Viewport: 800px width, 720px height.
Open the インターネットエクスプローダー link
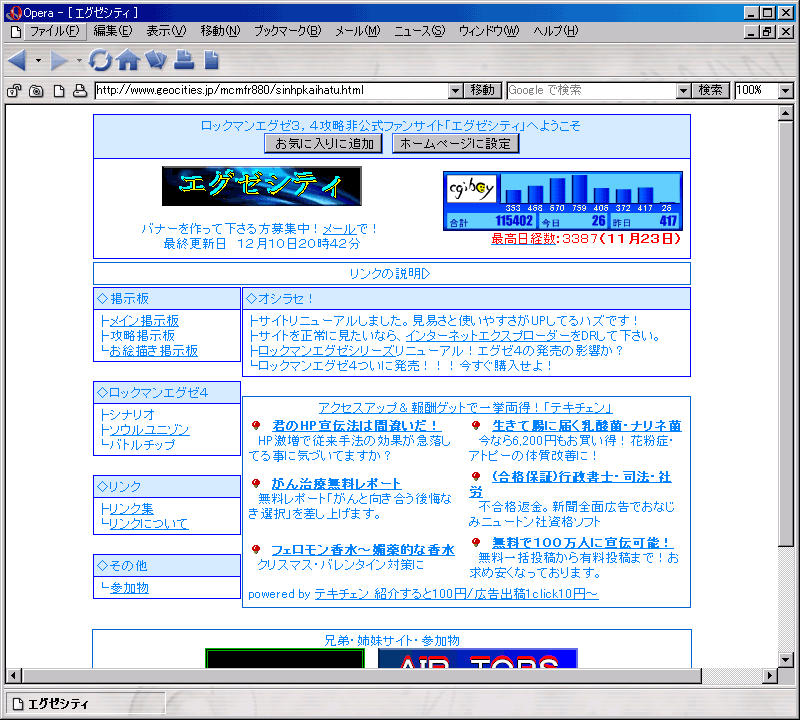tap(488, 336)
